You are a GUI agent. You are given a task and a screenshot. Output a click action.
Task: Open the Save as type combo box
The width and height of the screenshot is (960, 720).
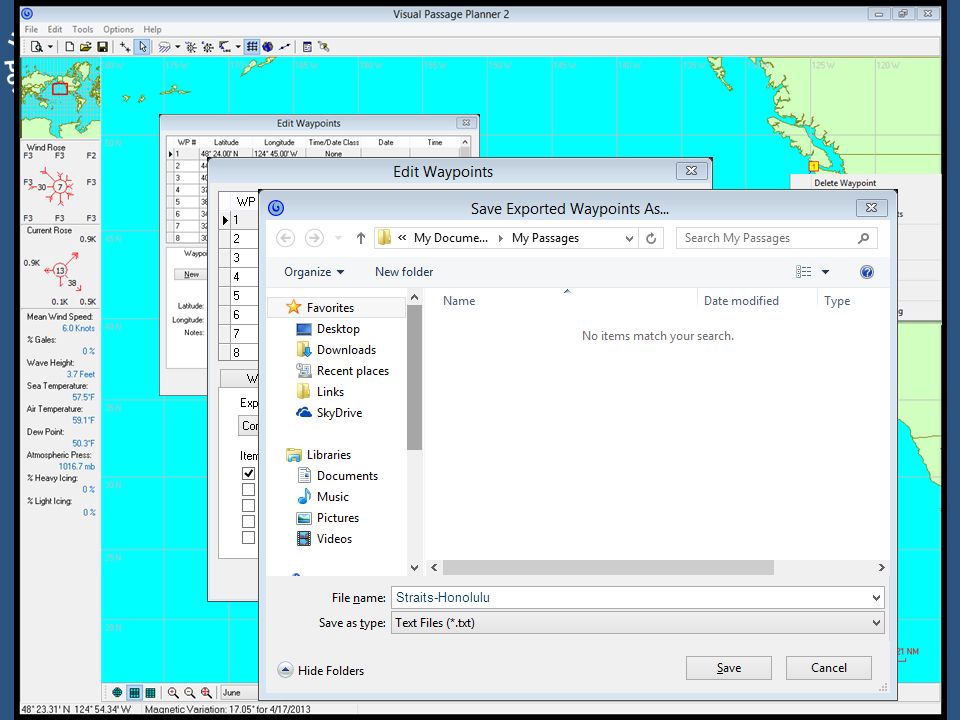637,623
